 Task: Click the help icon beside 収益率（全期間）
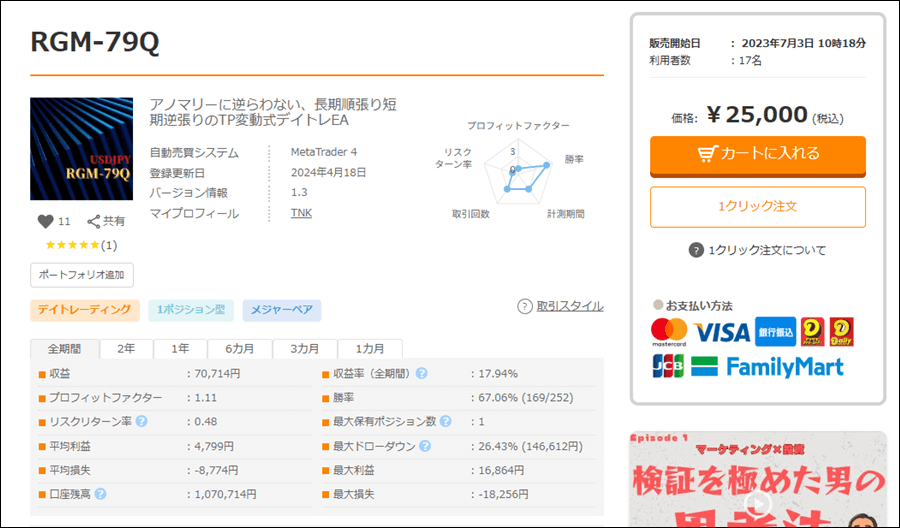pos(422,374)
